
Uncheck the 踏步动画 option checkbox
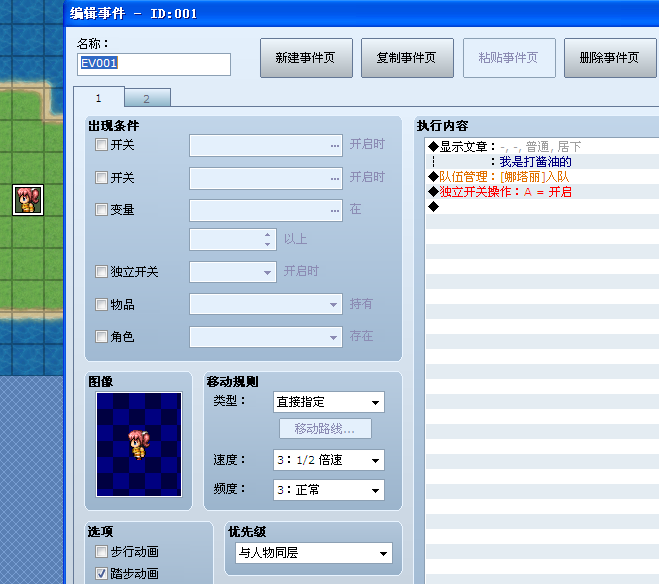(x=101, y=573)
